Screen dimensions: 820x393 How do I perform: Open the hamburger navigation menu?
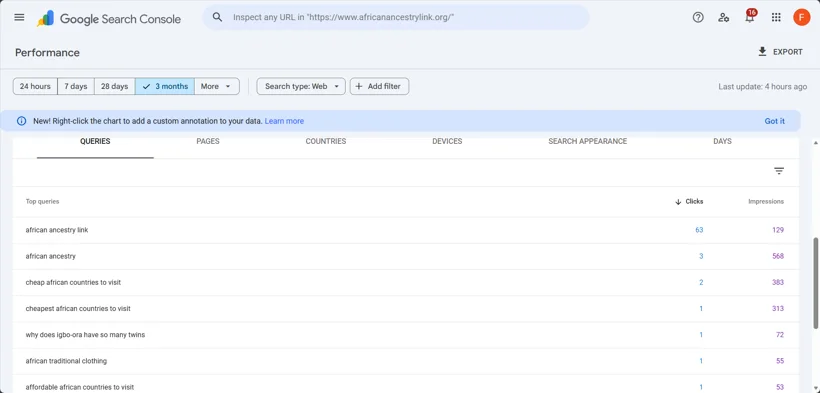coord(19,17)
